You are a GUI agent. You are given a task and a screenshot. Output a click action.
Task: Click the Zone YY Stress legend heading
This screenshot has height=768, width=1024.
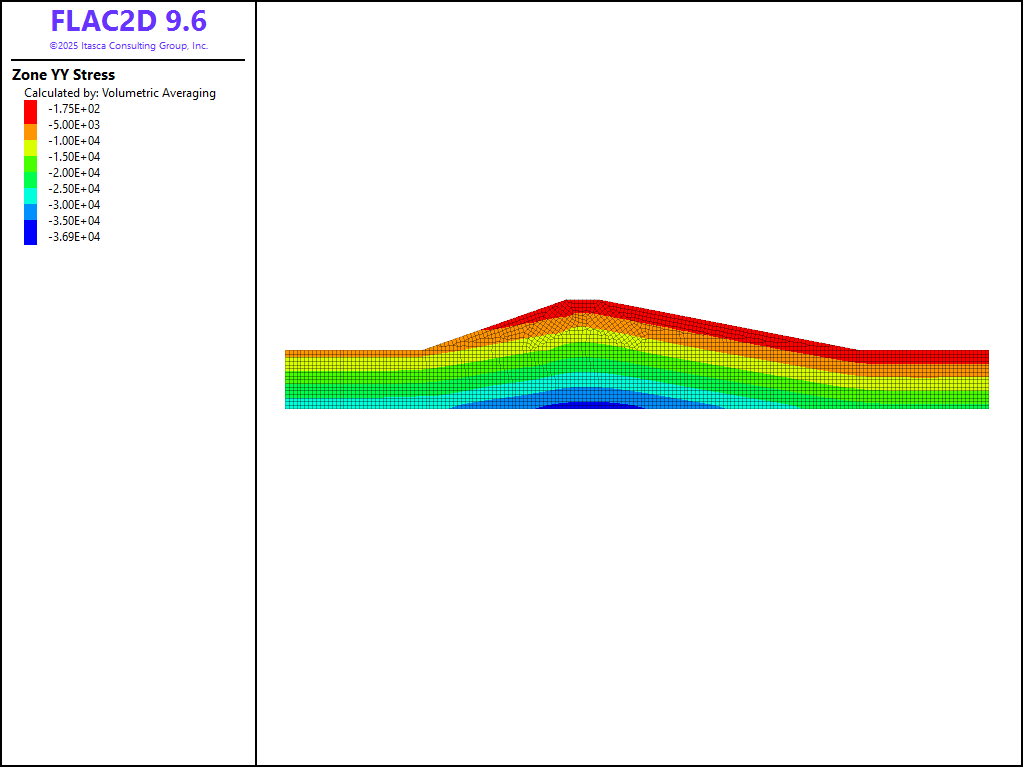coord(63,75)
